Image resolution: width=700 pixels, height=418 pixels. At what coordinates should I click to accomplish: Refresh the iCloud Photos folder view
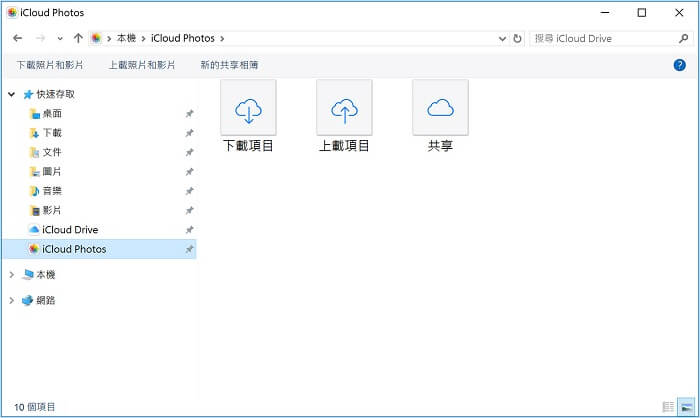517,39
